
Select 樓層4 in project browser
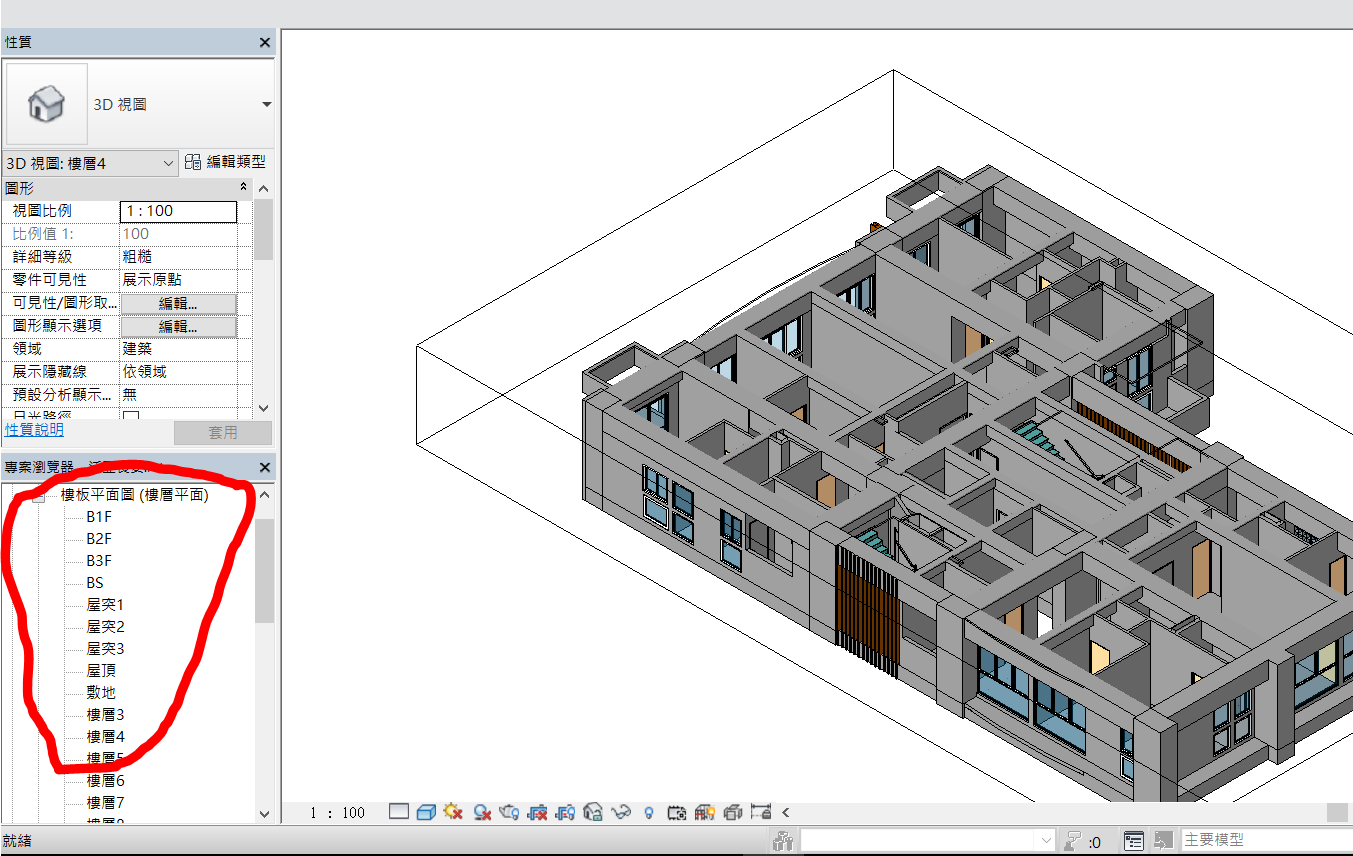[x=105, y=737]
